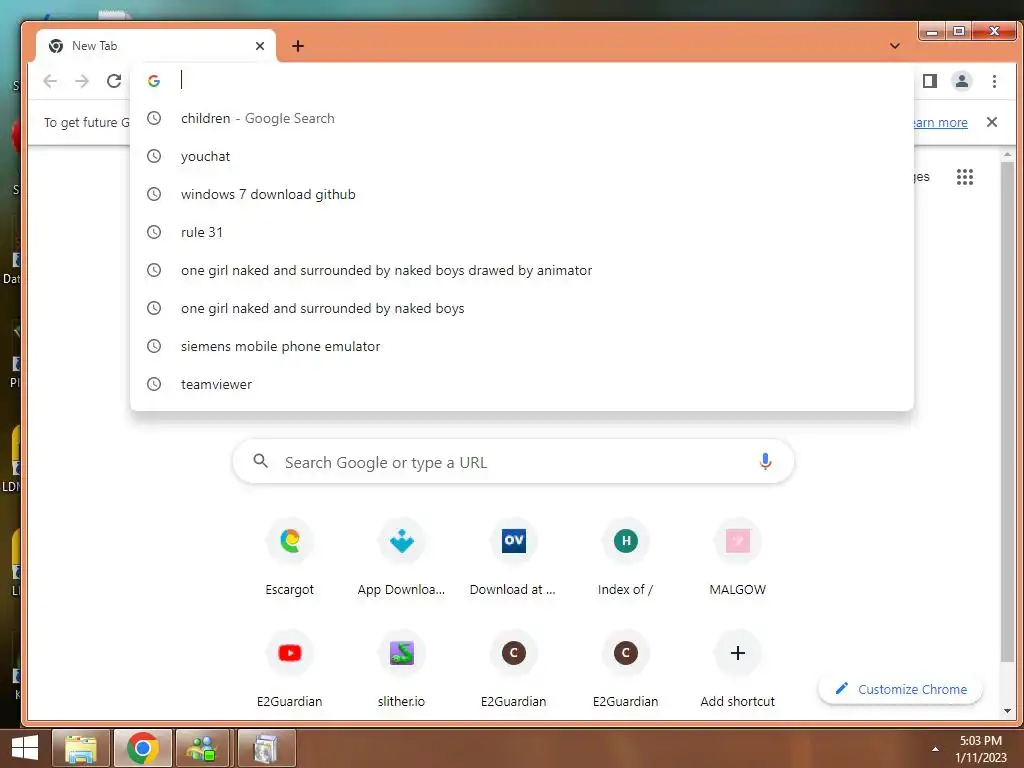Expand the tab search chevron
The height and width of the screenshot is (768, 1024).
pos(895,46)
